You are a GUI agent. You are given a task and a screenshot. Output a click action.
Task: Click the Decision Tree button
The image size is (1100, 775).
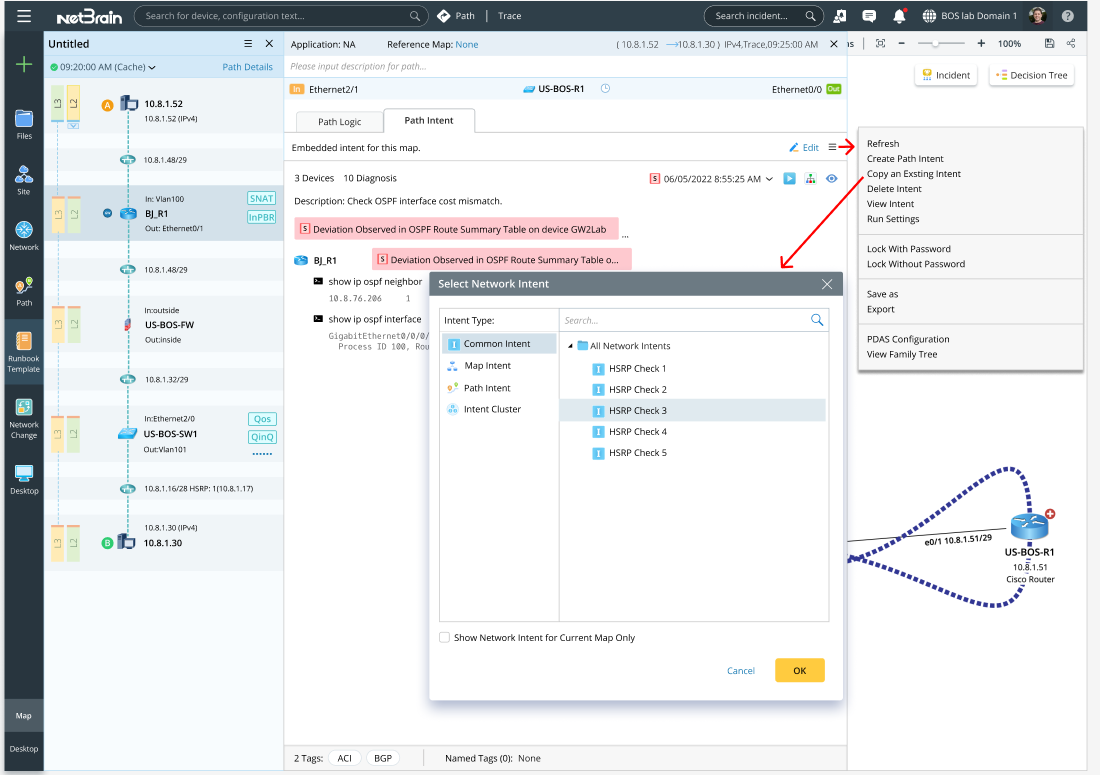[1031, 75]
